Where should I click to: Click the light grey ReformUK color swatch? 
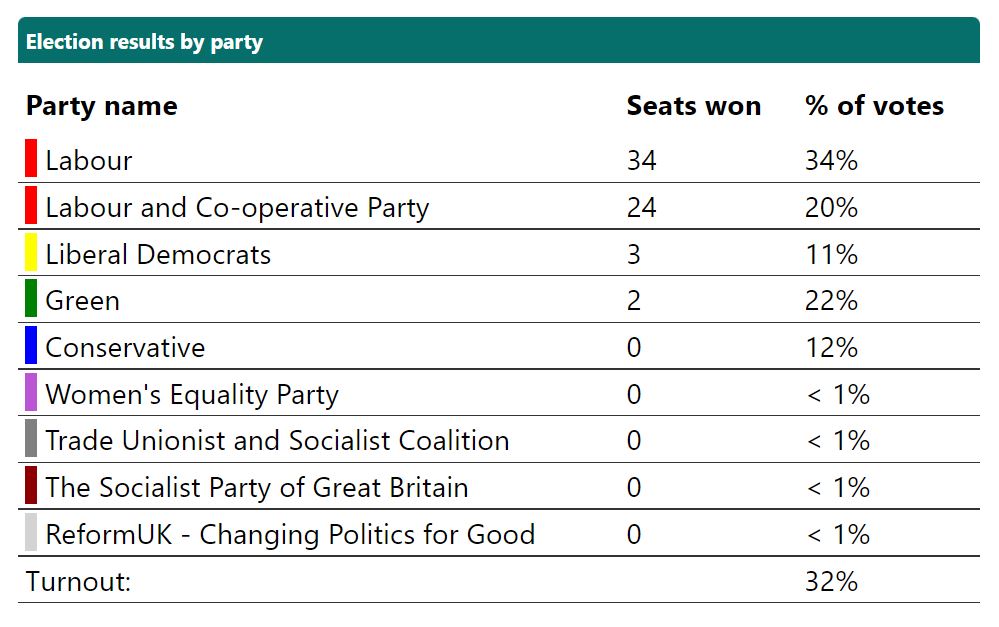(x=31, y=533)
